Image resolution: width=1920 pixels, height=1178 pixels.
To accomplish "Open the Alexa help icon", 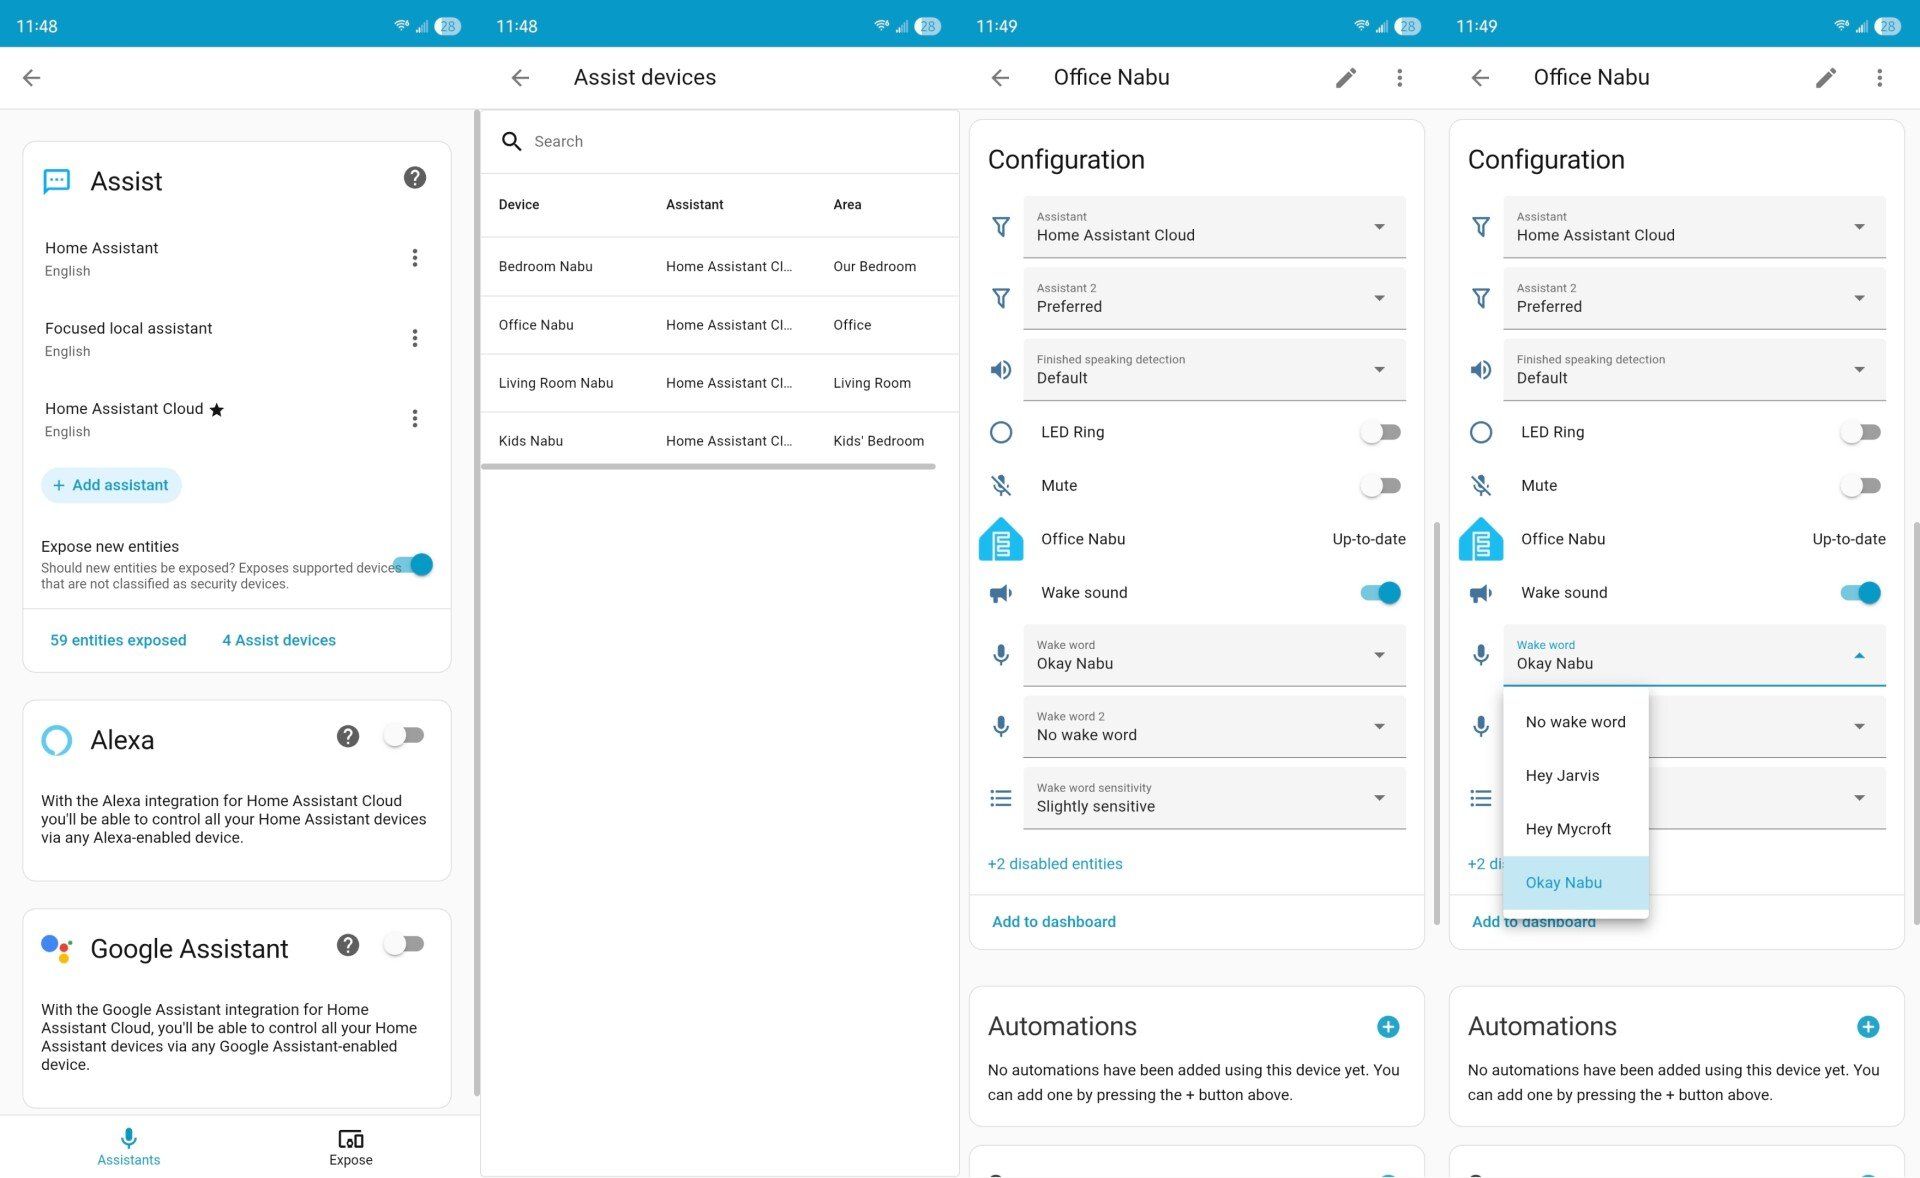I will pos(347,735).
